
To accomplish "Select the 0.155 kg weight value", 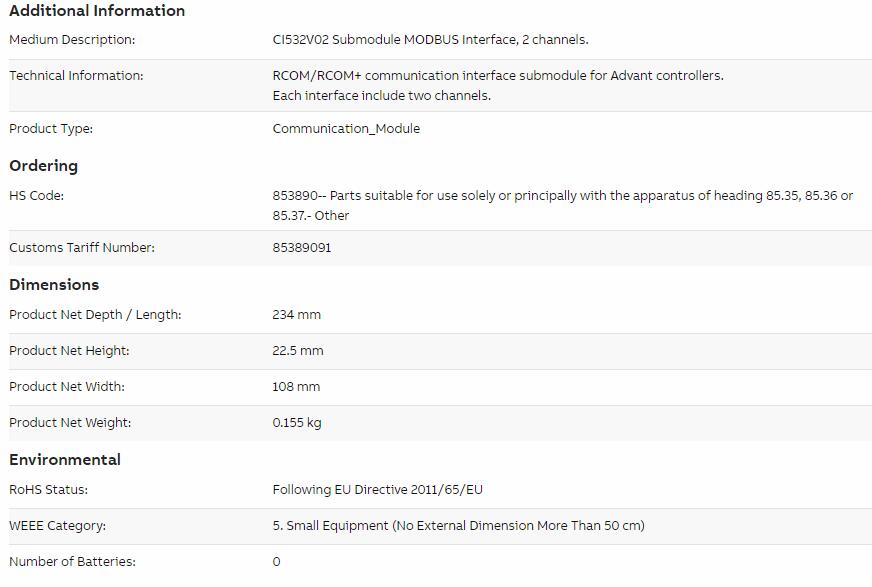I will pos(297,422).
